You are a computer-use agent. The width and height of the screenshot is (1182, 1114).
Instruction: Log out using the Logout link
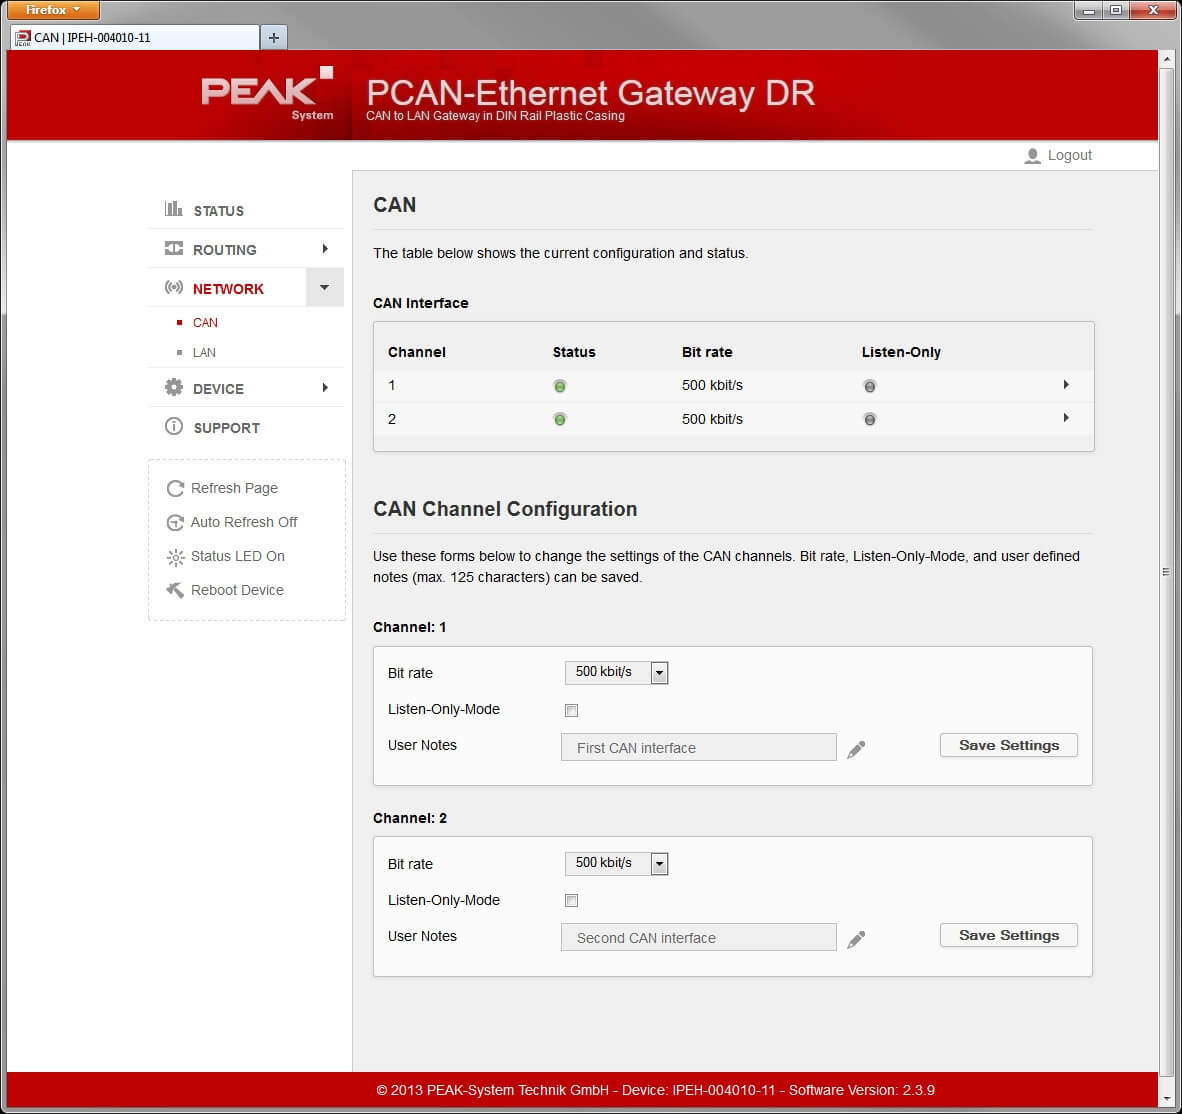1070,155
